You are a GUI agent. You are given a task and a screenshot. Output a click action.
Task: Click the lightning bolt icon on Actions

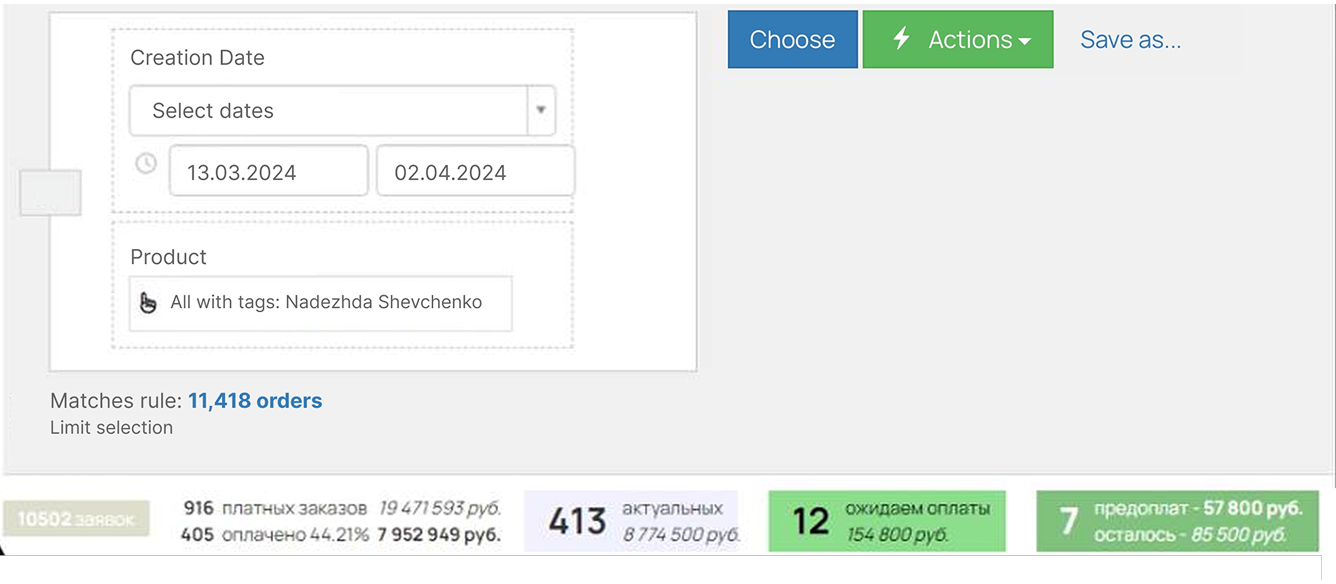pos(901,39)
